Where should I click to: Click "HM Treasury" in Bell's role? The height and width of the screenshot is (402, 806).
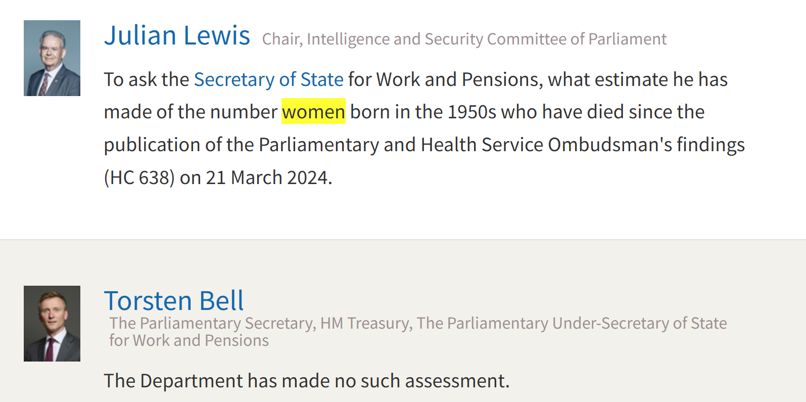365,324
